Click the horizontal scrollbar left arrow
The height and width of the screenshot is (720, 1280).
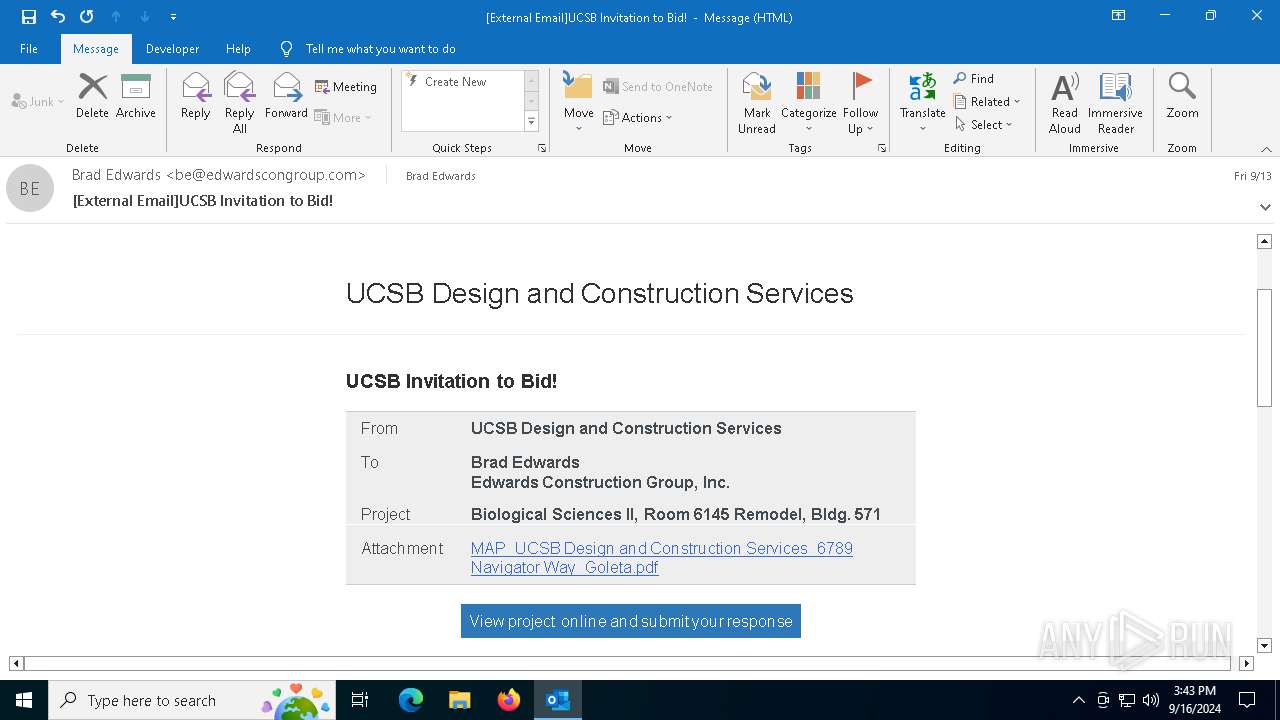[16, 663]
